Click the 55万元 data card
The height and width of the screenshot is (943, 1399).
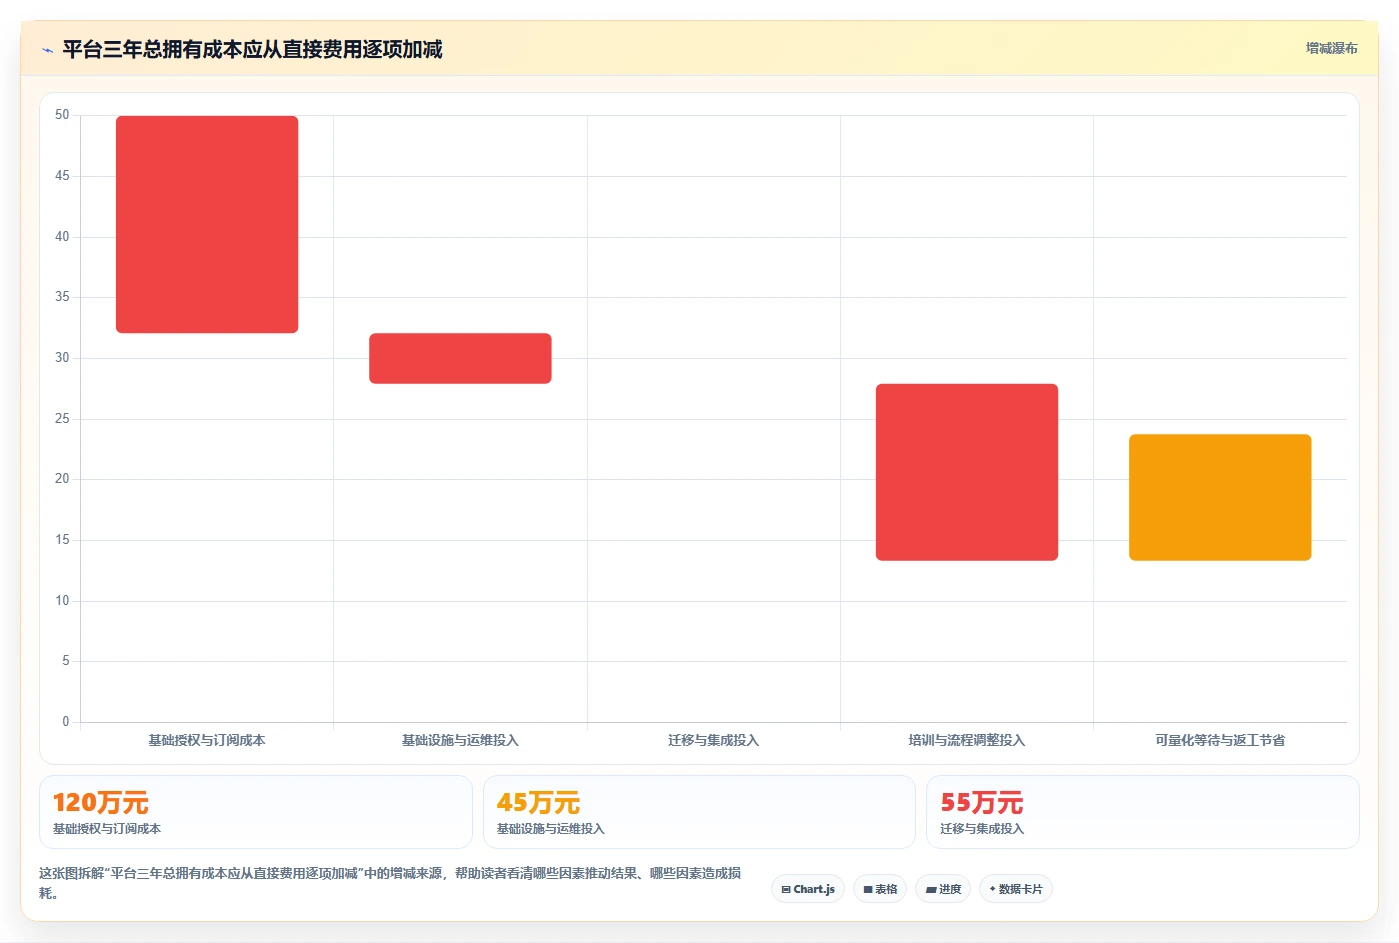point(1143,812)
